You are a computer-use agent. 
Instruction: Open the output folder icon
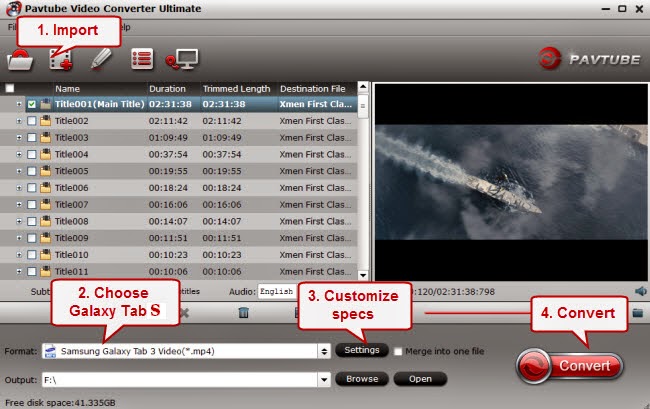(x=638, y=313)
